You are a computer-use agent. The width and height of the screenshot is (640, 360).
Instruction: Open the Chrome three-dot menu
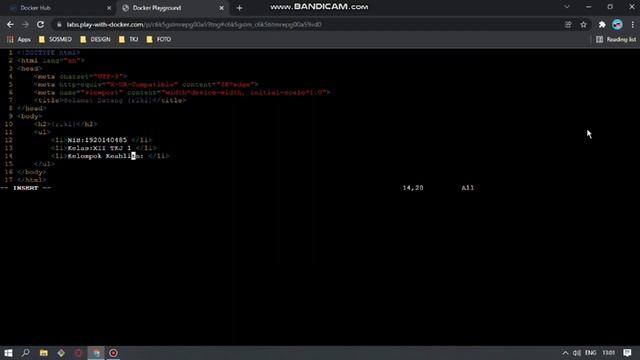(633, 24)
